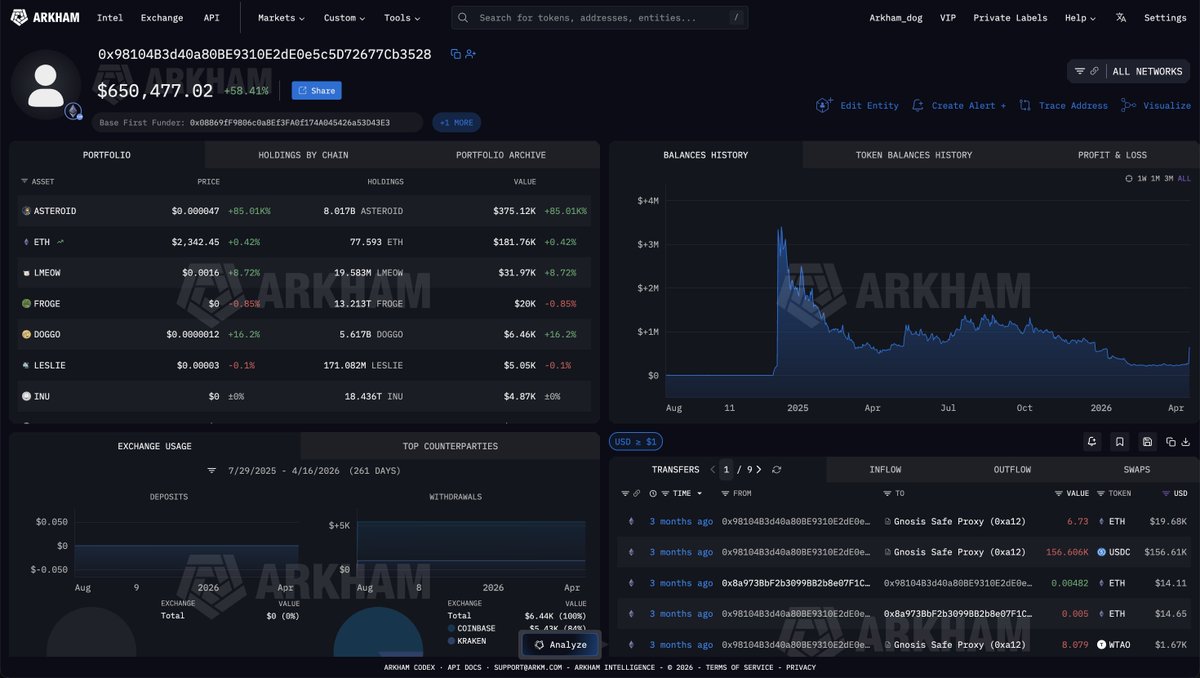Click the blue Share button
The image size is (1200, 678).
point(316,90)
